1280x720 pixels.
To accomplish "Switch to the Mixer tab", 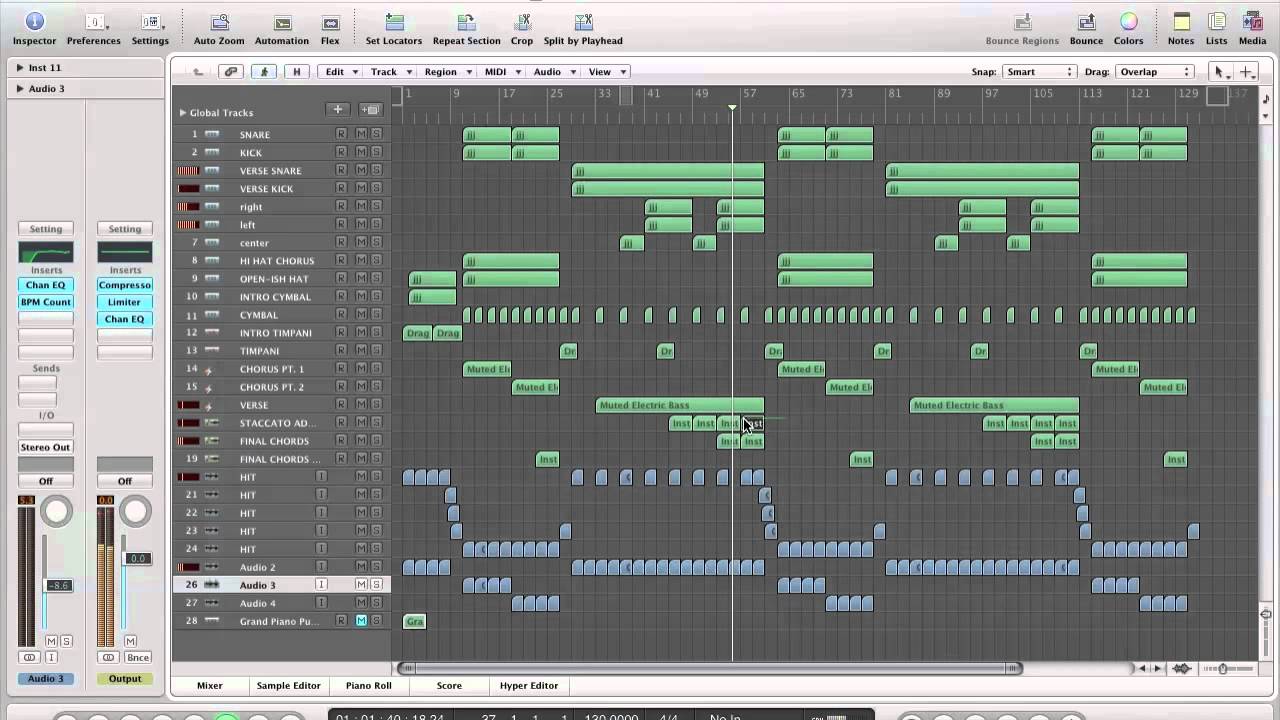I will pos(210,685).
